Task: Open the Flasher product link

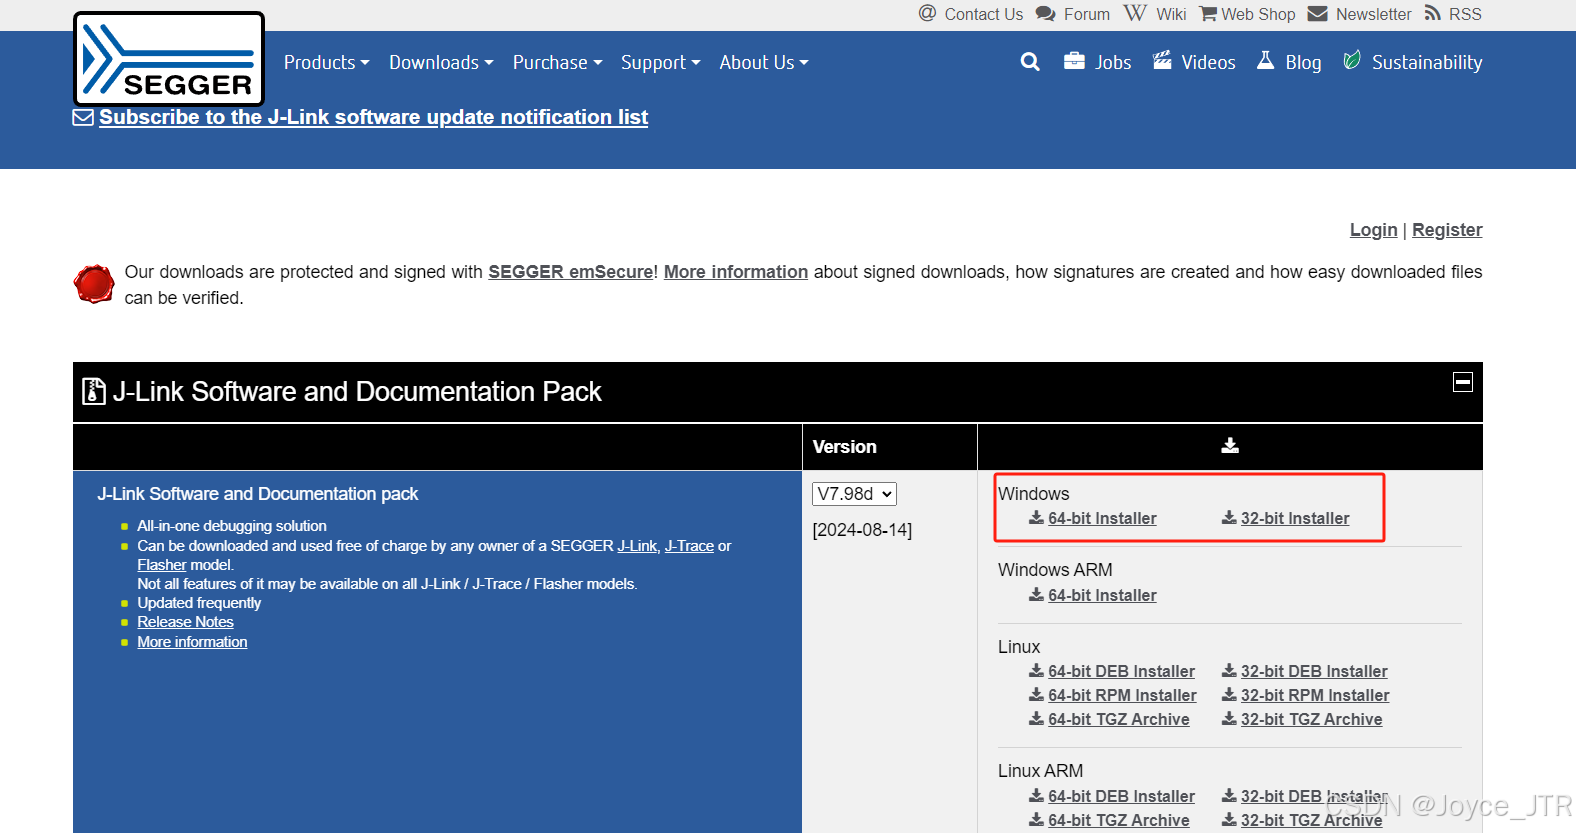Action: click(162, 565)
